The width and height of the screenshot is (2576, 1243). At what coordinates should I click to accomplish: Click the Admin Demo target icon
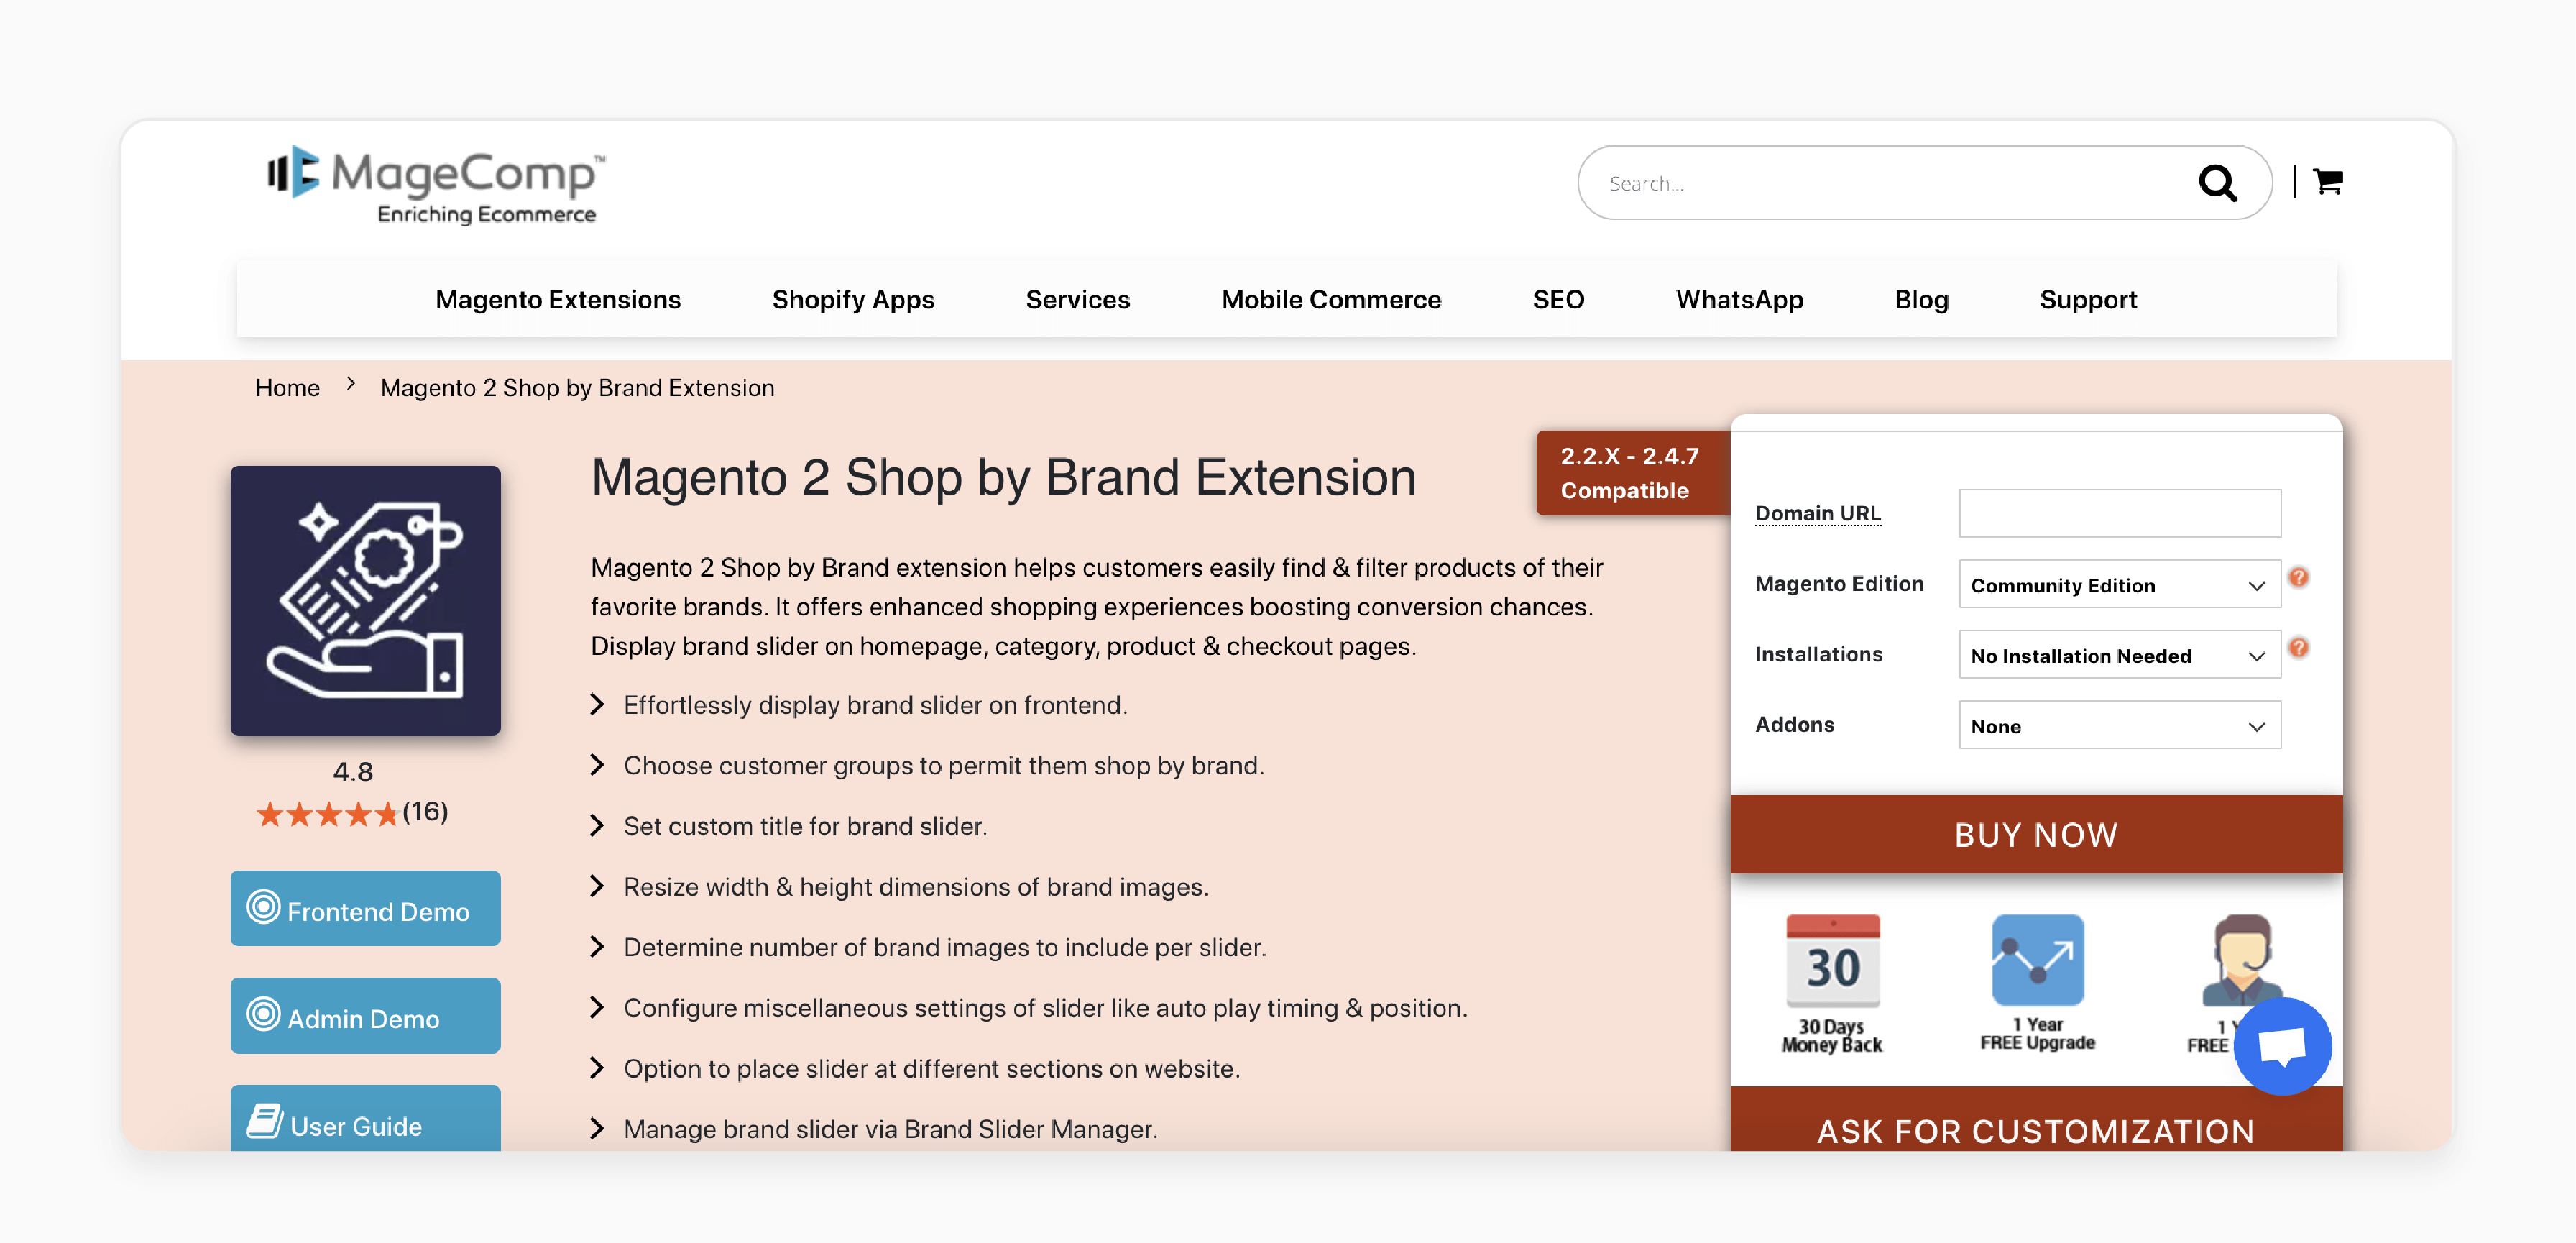(263, 1013)
